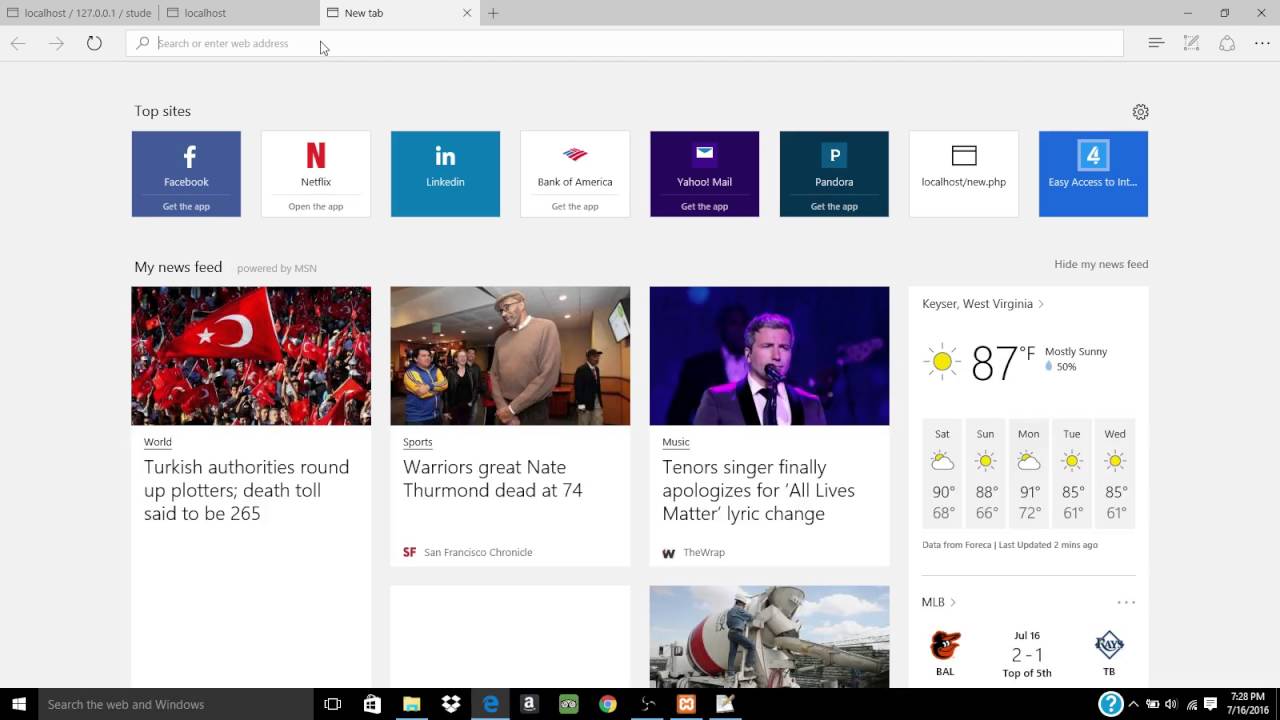Click the address bar search field
Image resolution: width=1280 pixels, height=720 pixels.
[625, 43]
